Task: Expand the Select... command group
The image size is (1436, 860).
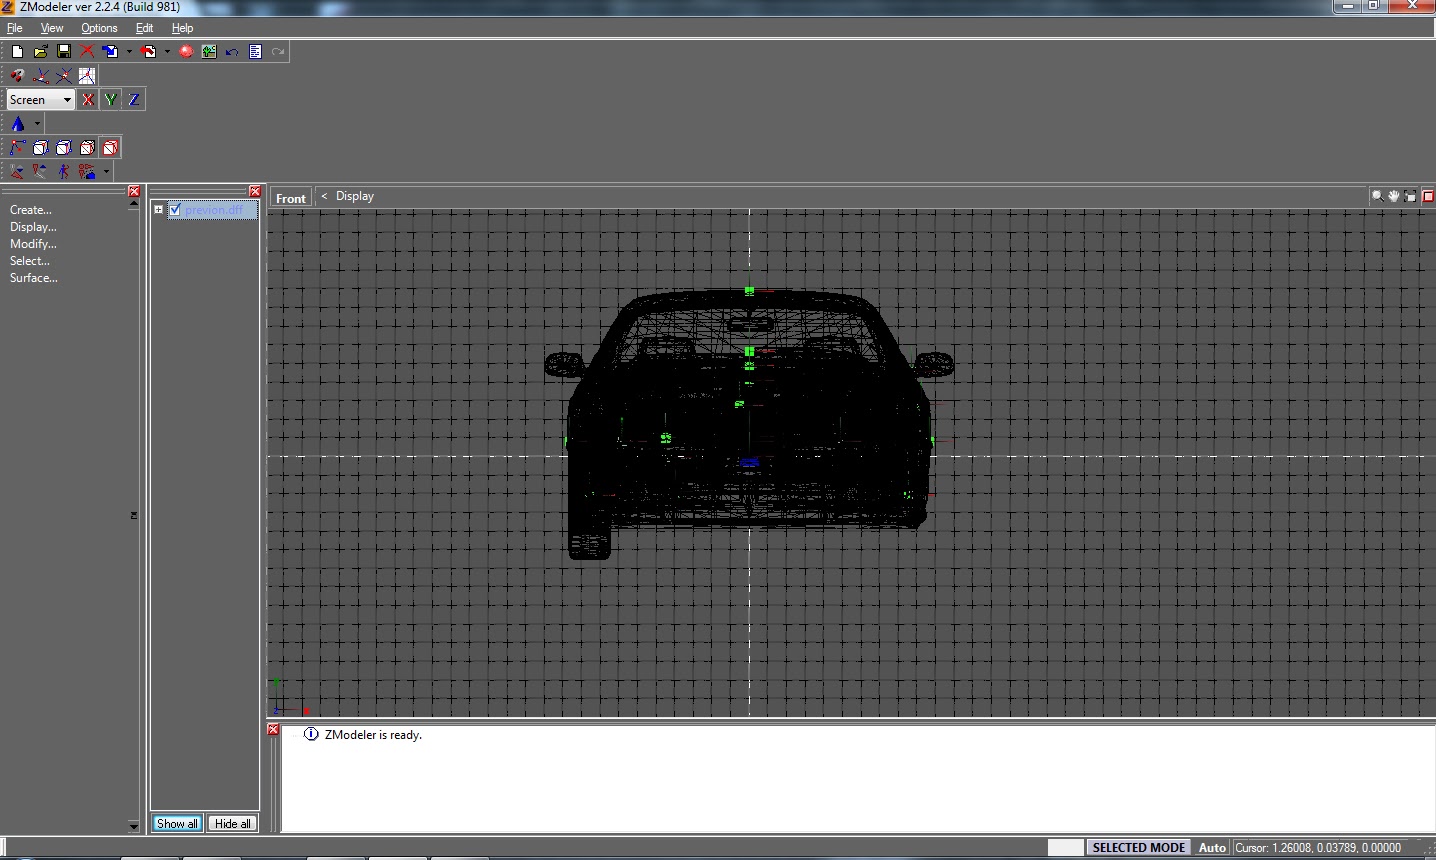Action: (x=30, y=261)
